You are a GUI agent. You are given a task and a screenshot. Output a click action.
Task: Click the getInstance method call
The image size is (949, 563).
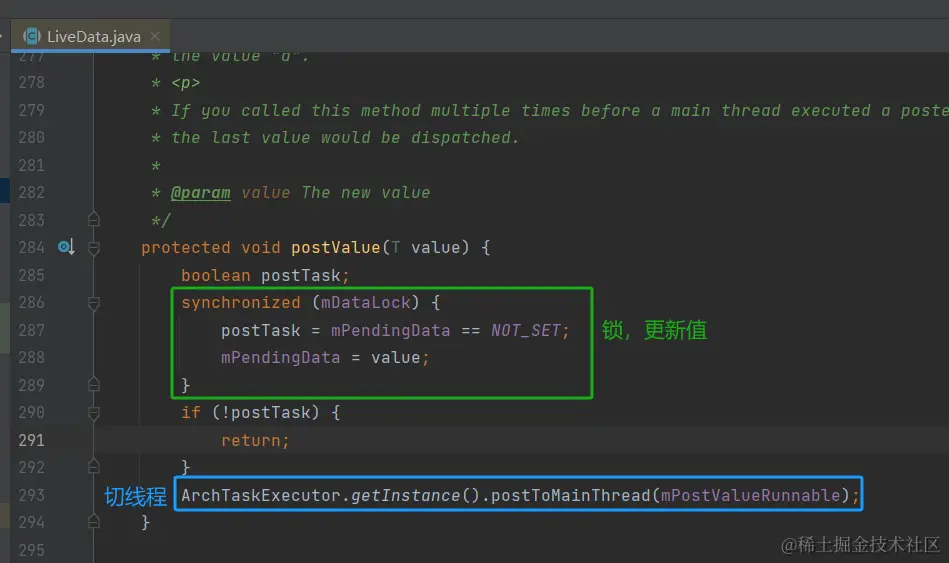click(x=406, y=495)
